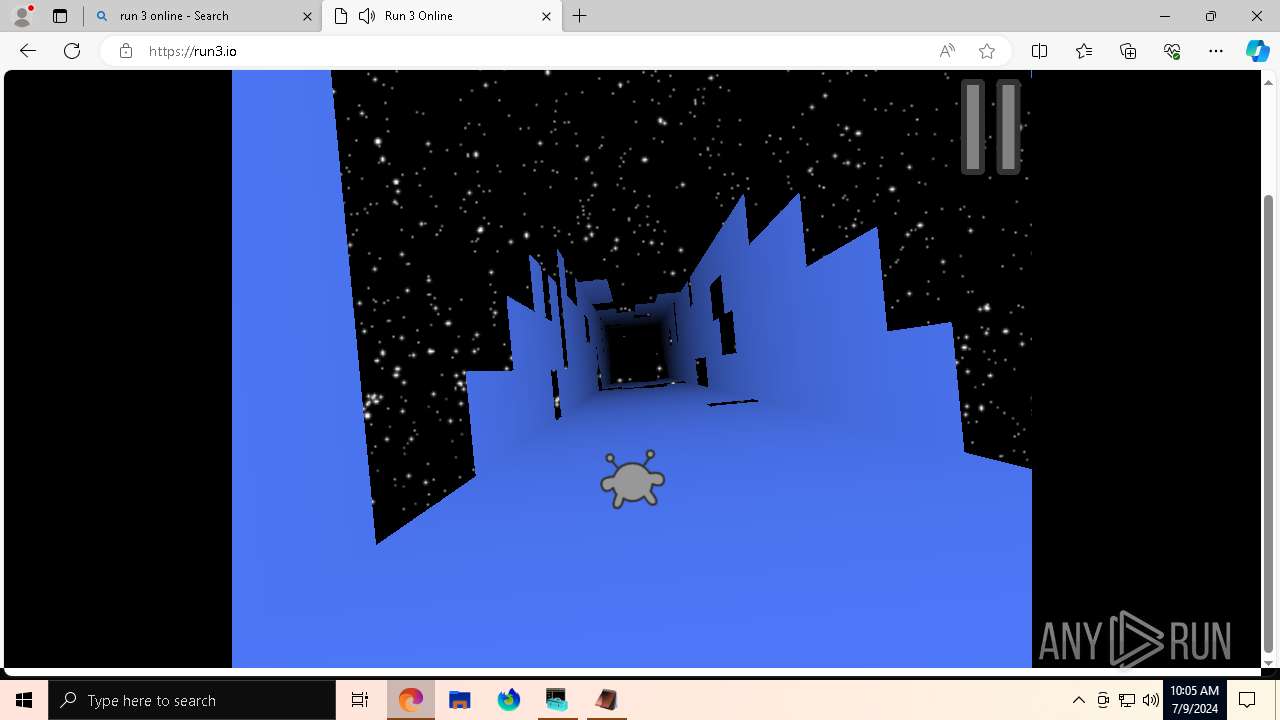Open the notification center
This screenshot has height=720, width=1280.
(1248, 700)
